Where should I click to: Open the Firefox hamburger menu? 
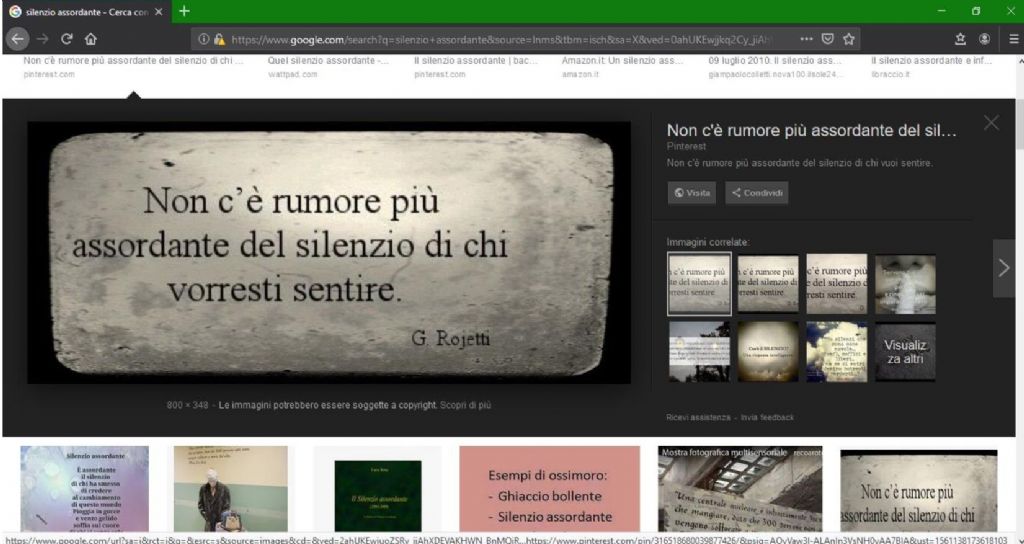[x=1013, y=39]
